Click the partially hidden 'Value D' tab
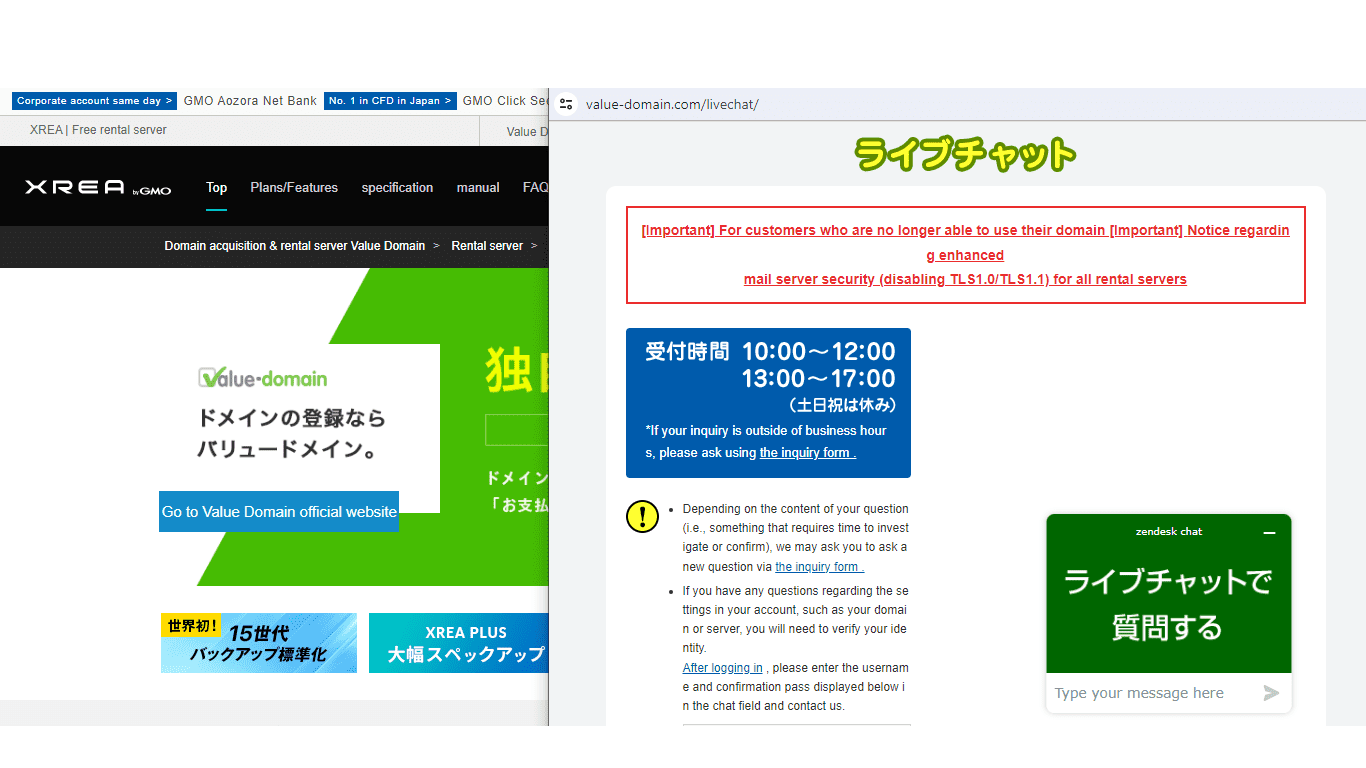 coord(527,131)
